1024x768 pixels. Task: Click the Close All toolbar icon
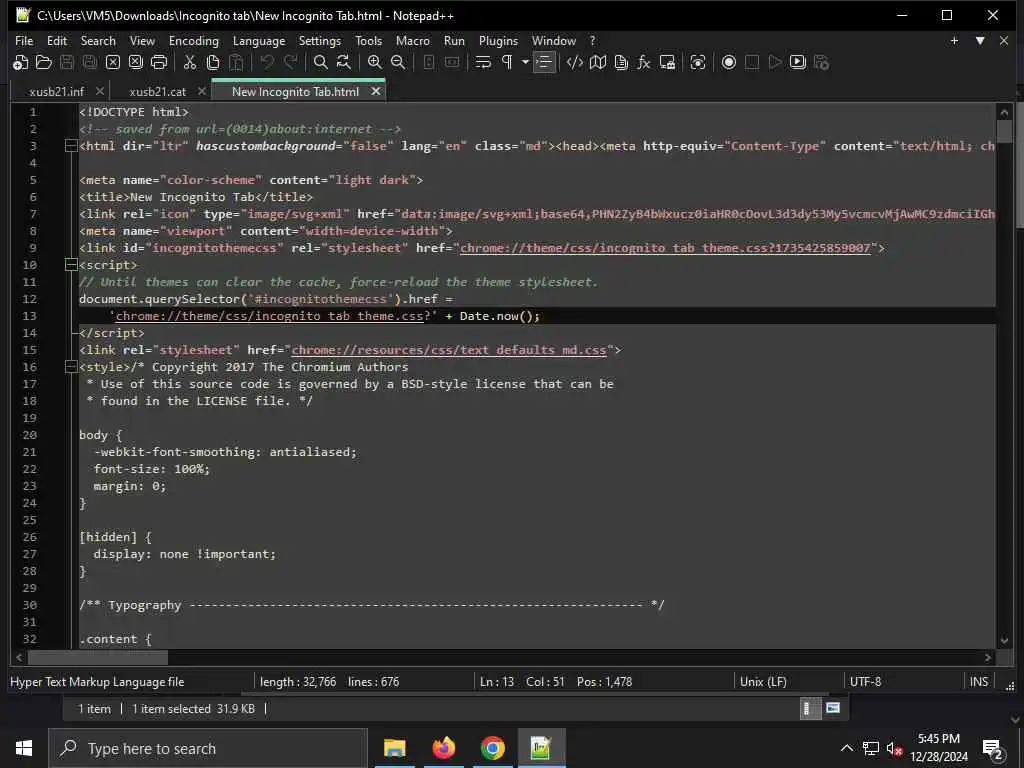(x=136, y=63)
